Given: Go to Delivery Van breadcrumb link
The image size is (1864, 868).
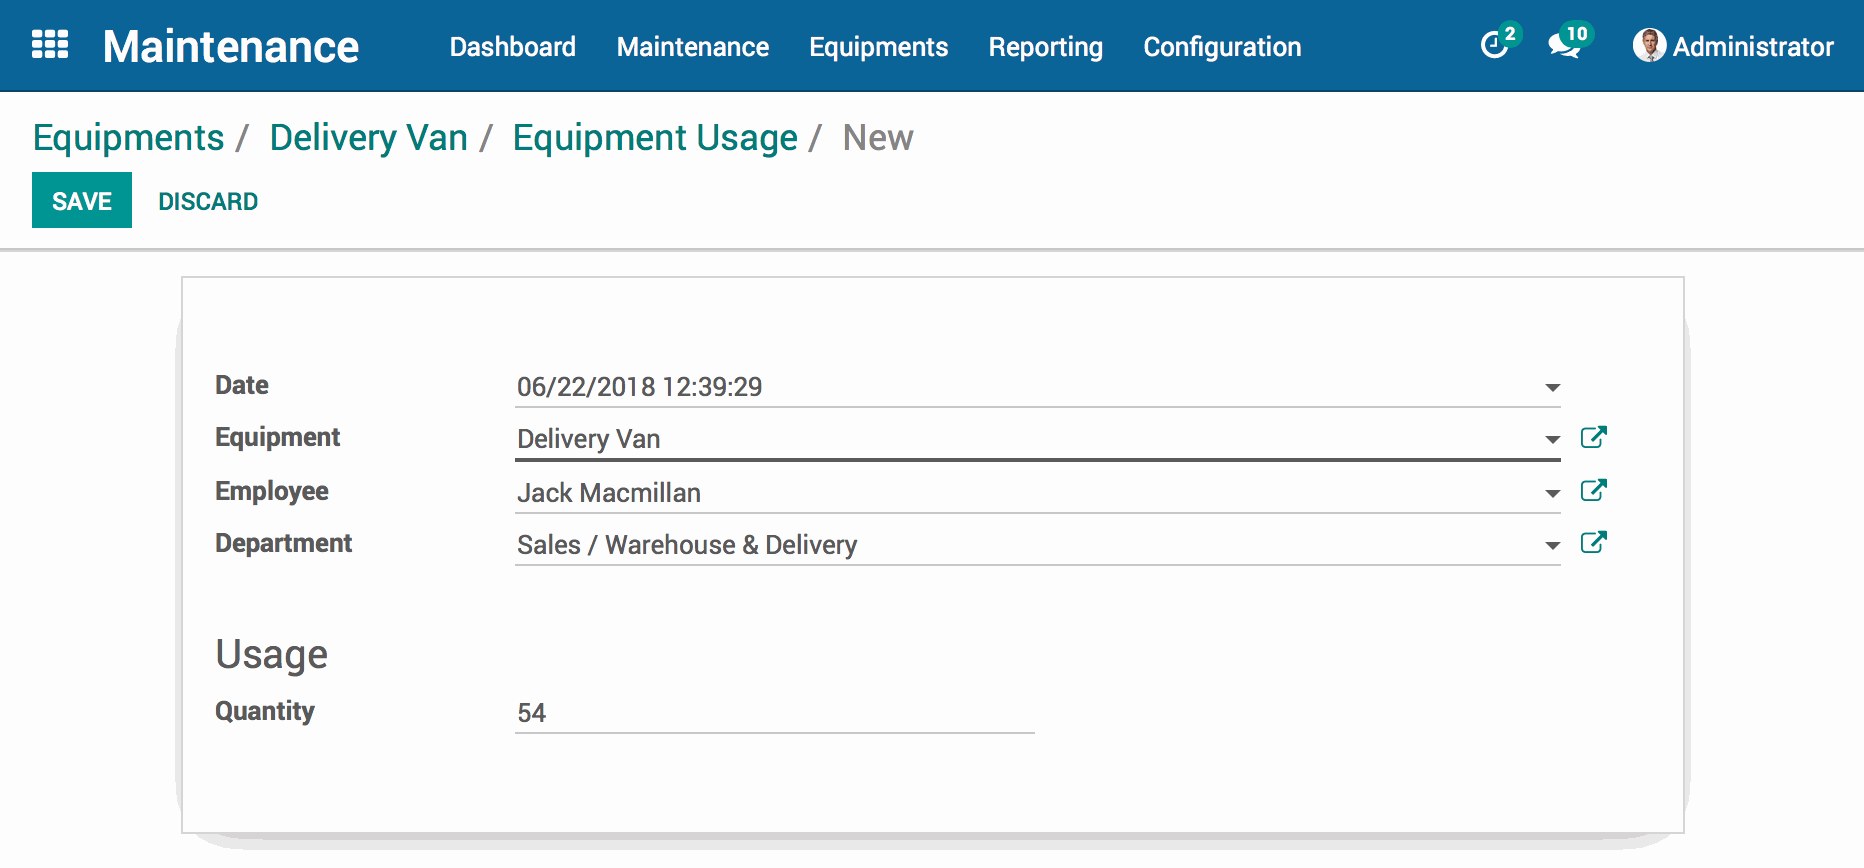Looking at the screenshot, I should pos(369,138).
